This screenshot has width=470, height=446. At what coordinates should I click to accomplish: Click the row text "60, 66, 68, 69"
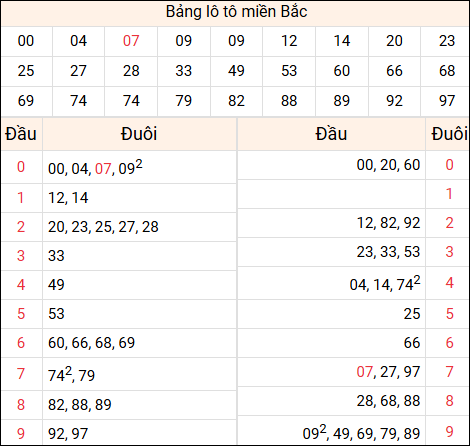[92, 343]
